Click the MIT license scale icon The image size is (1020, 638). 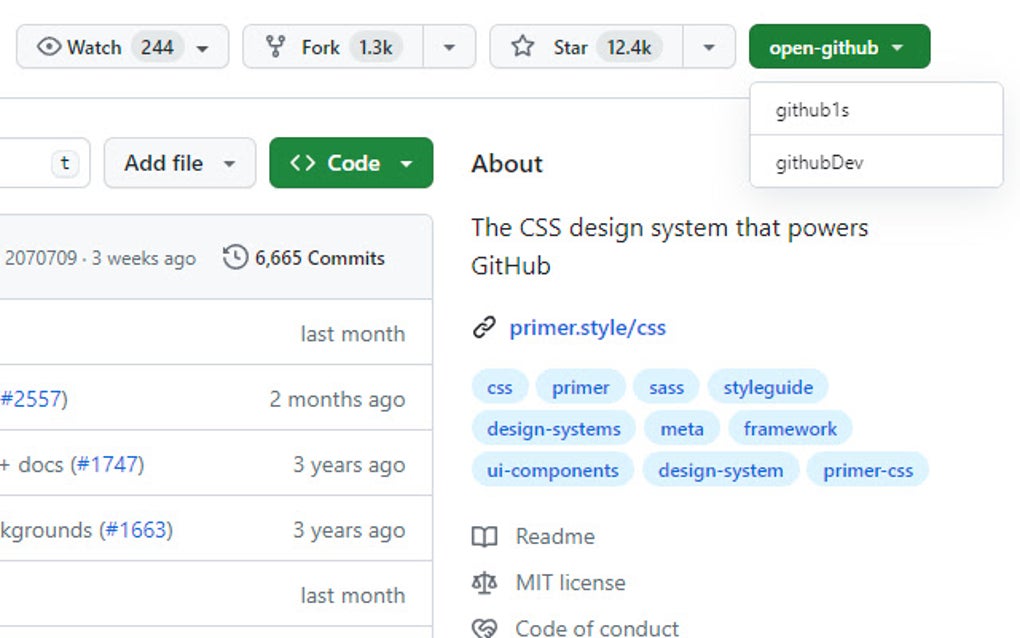click(484, 583)
